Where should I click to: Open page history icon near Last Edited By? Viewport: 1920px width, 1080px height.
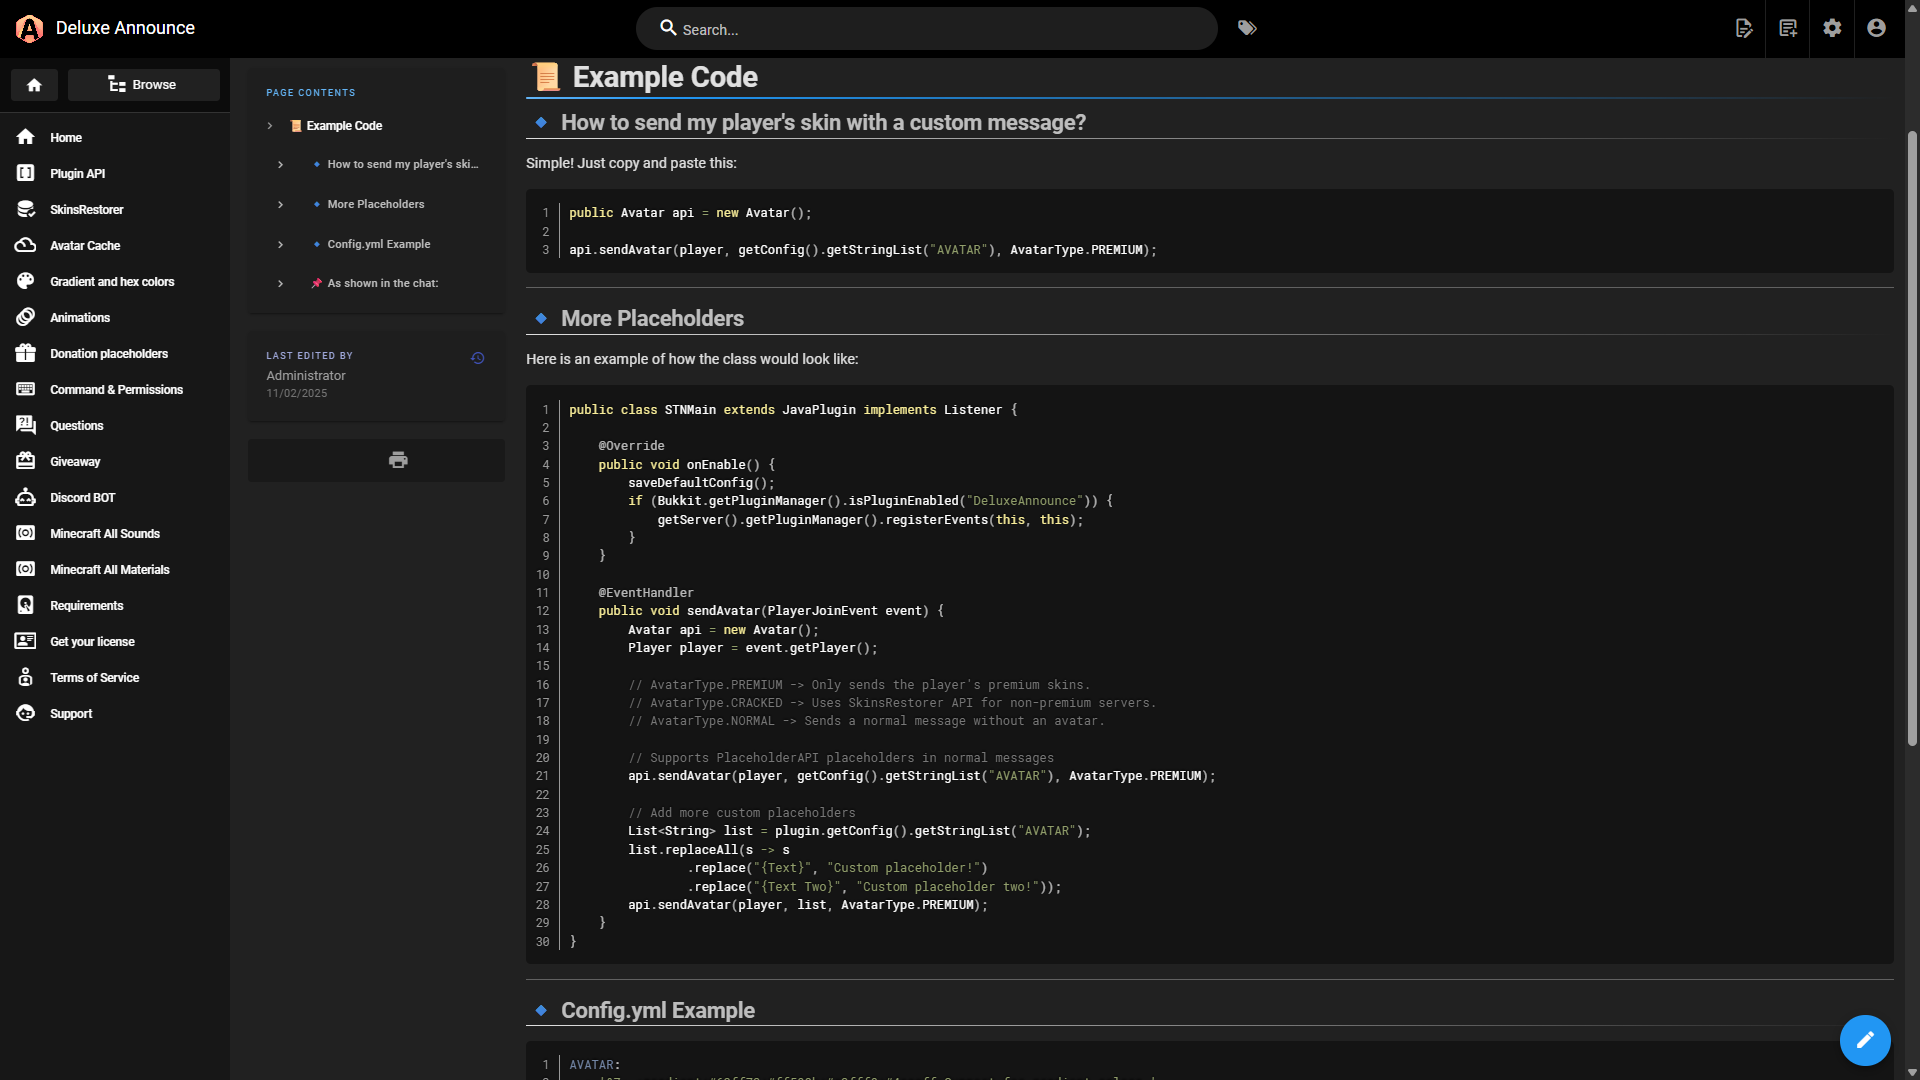pyautogui.click(x=478, y=358)
